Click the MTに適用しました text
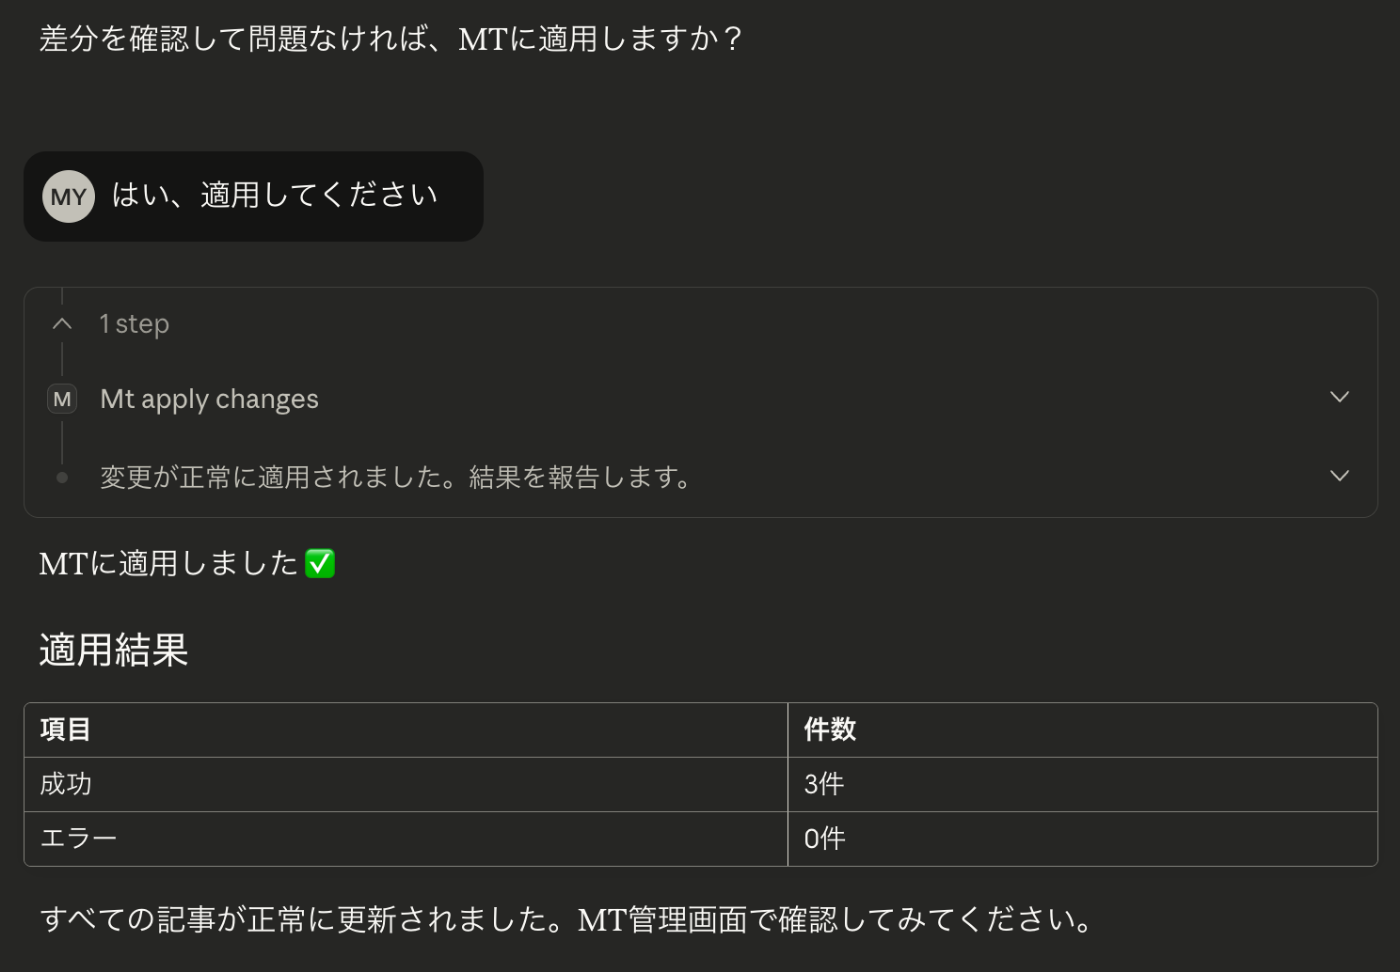 pyautogui.click(x=168, y=564)
